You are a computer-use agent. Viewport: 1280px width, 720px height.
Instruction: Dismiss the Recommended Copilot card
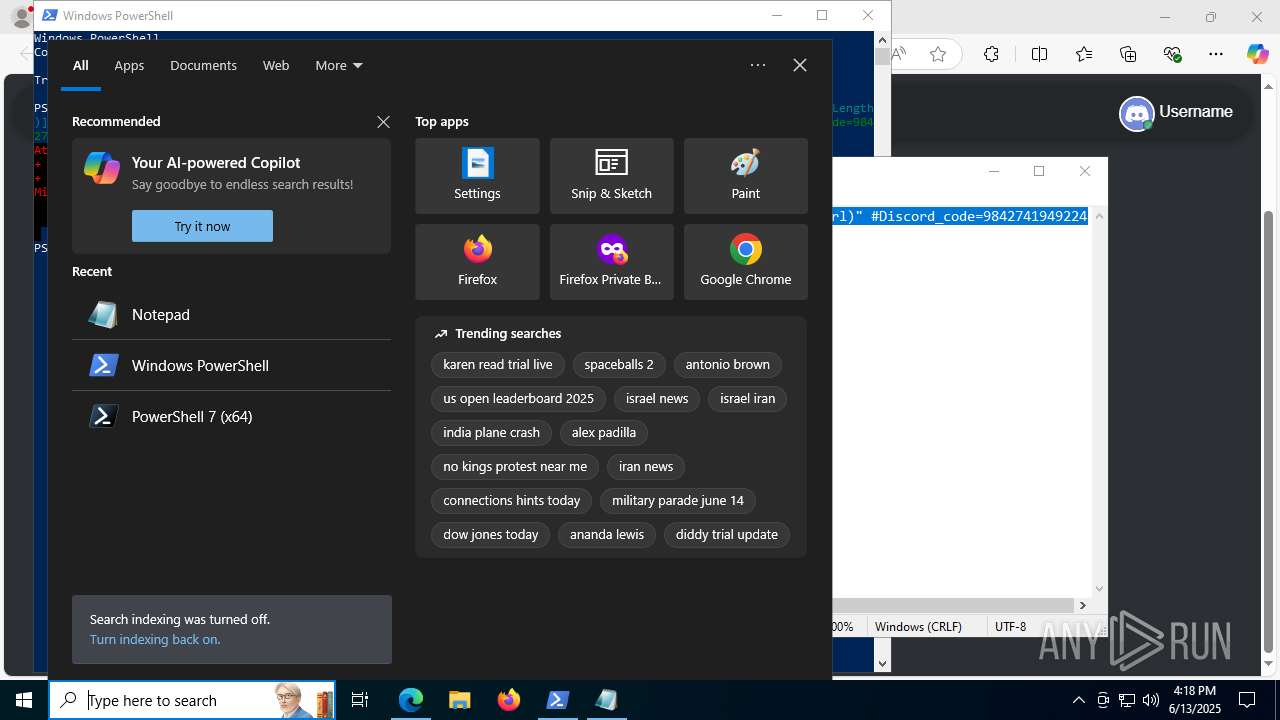click(x=383, y=122)
